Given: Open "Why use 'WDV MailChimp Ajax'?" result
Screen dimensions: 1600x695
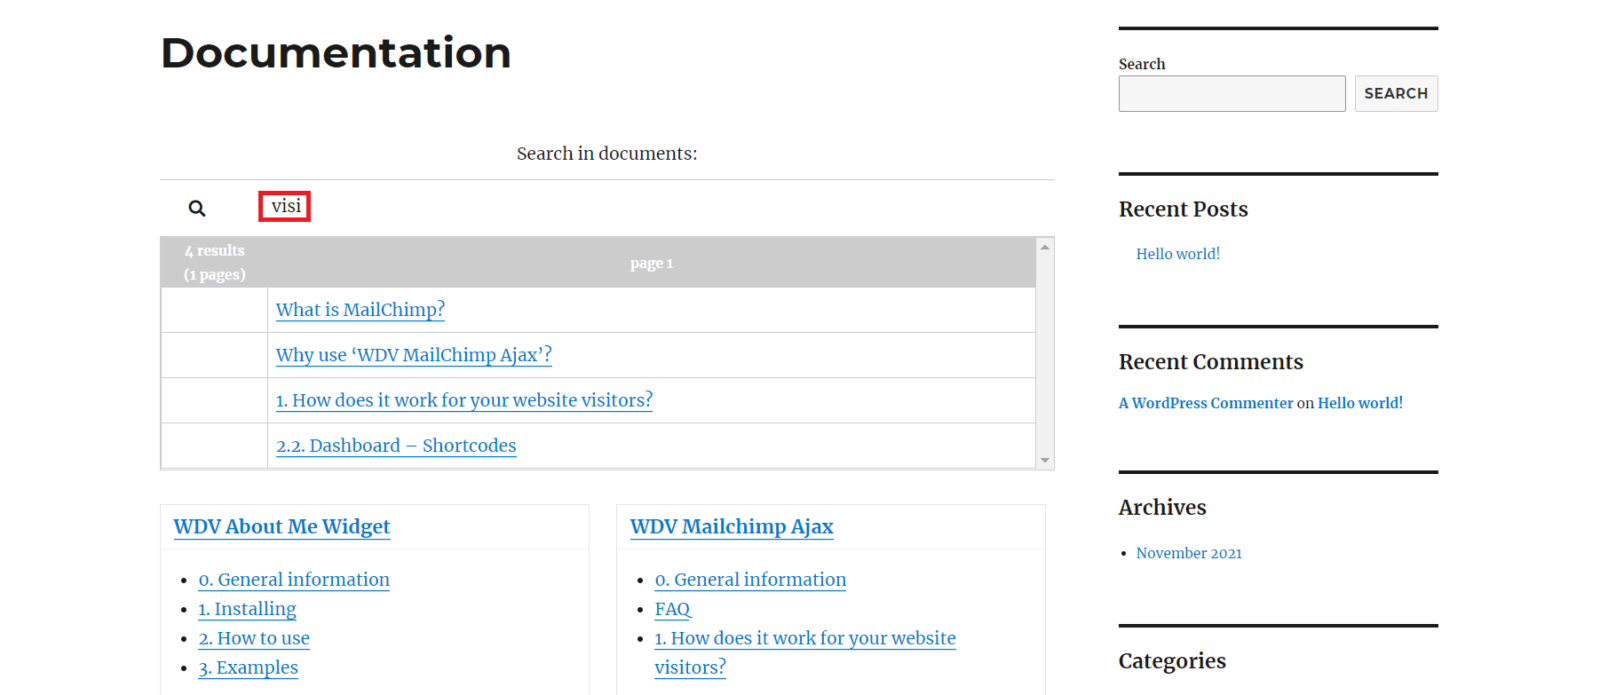Looking at the screenshot, I should point(413,355).
